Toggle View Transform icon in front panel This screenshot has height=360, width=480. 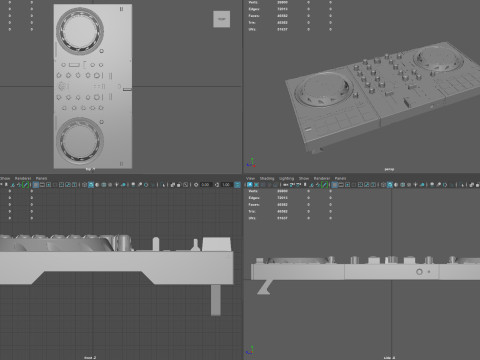click(237, 185)
